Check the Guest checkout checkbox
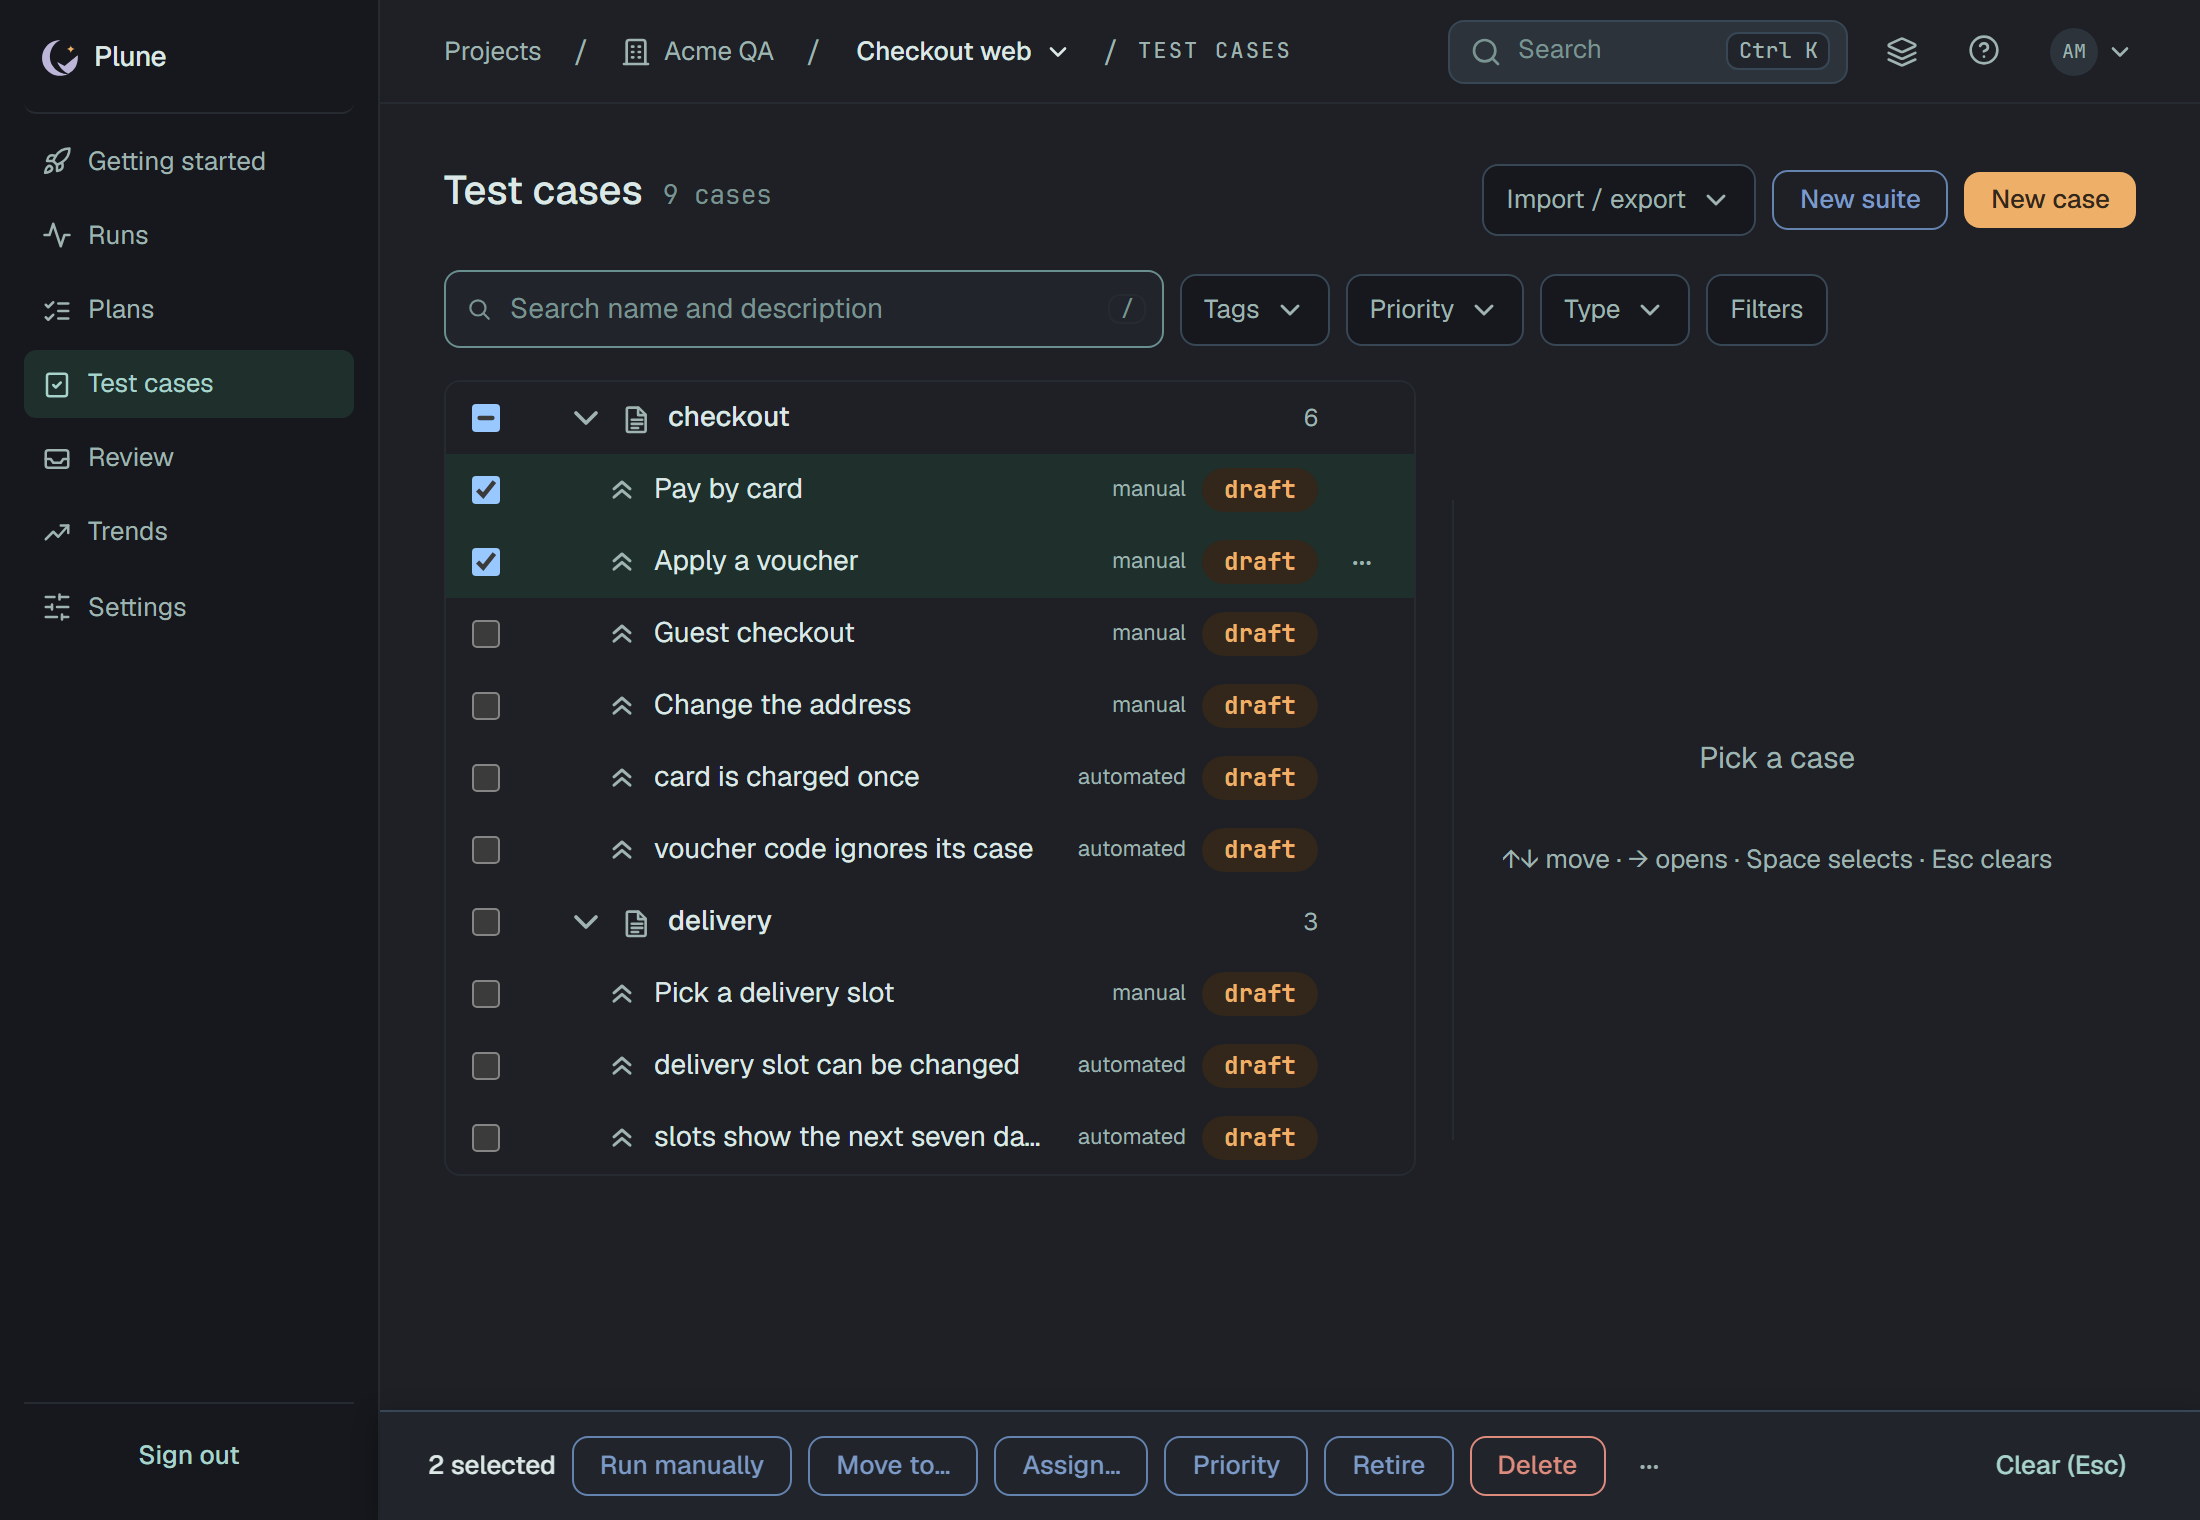The width and height of the screenshot is (2200, 1520). pos(486,634)
